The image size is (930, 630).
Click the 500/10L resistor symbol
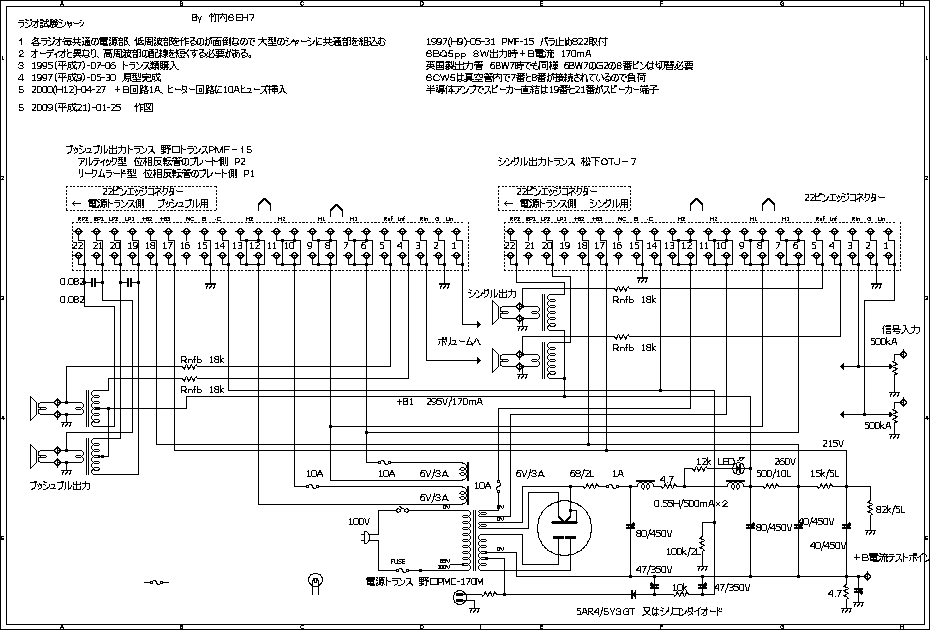[770, 486]
